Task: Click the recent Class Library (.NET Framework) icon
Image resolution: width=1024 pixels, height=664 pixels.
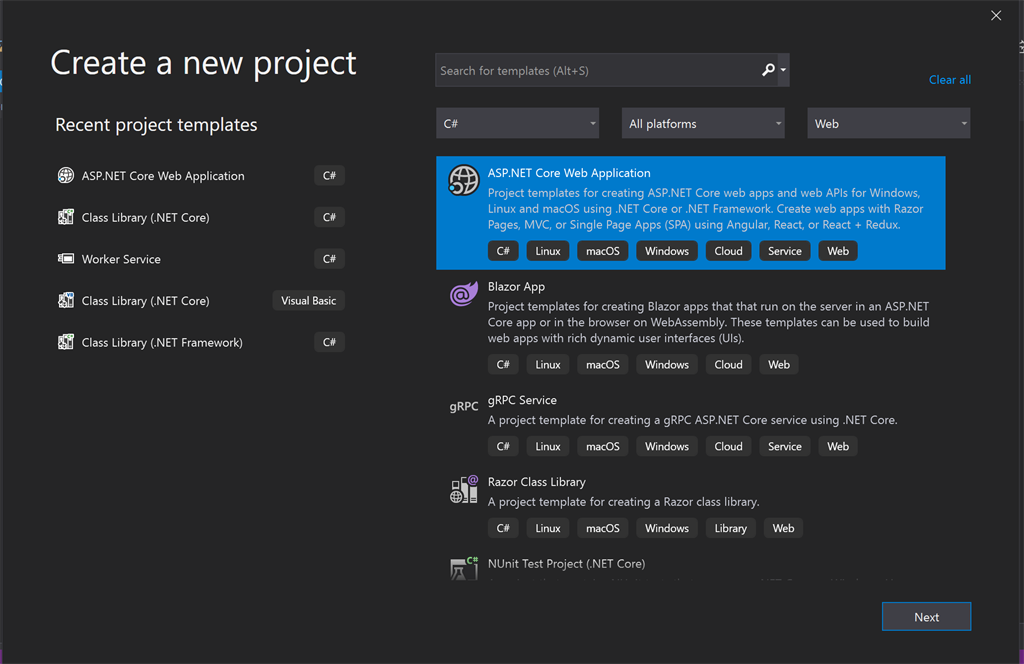Action: 66,342
